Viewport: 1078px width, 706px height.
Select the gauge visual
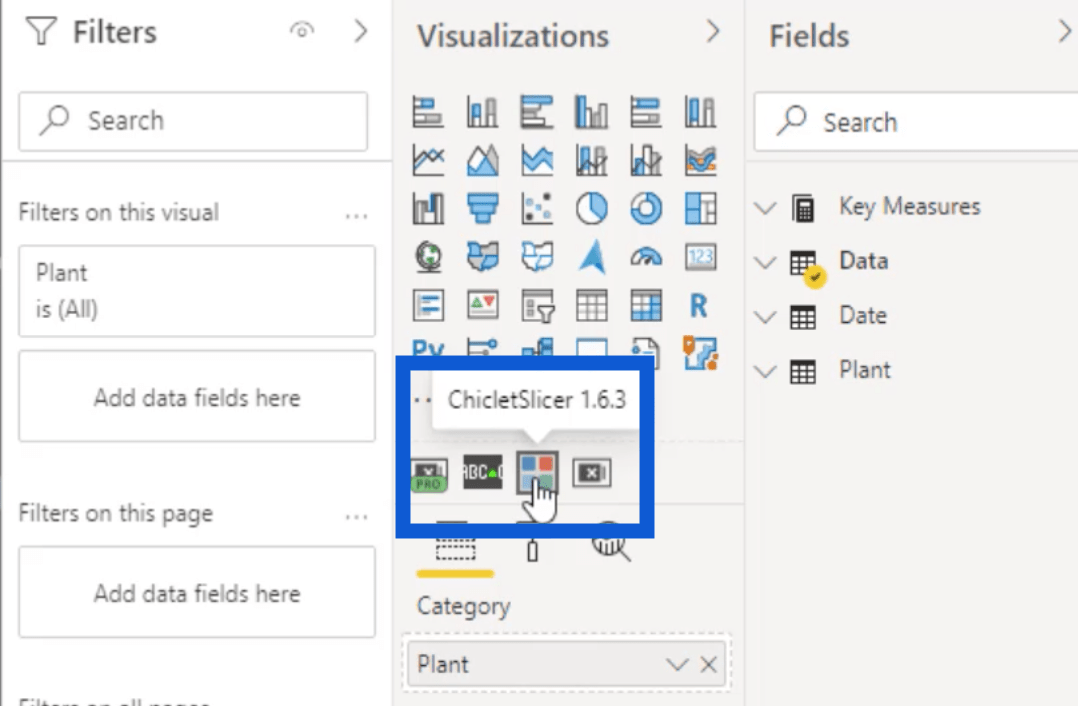[x=646, y=257]
